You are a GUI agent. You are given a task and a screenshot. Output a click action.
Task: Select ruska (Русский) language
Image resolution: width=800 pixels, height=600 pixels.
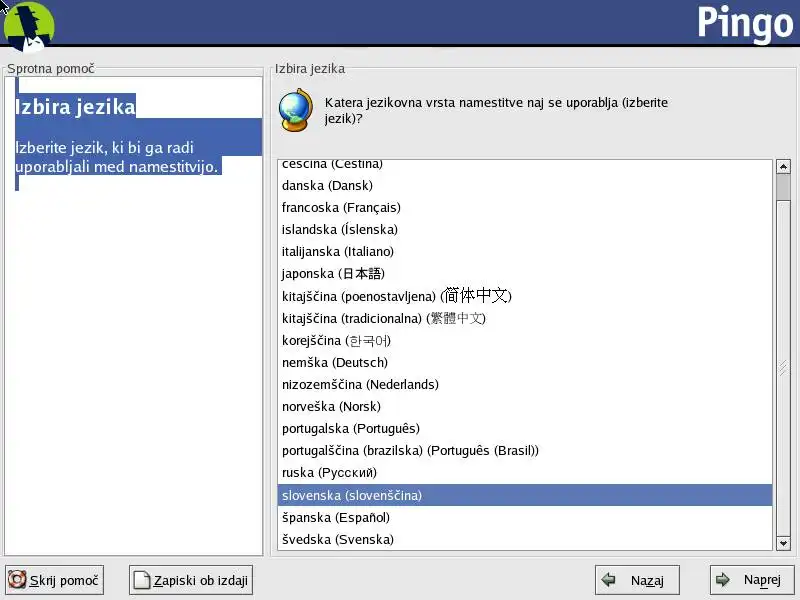[x=524, y=472]
